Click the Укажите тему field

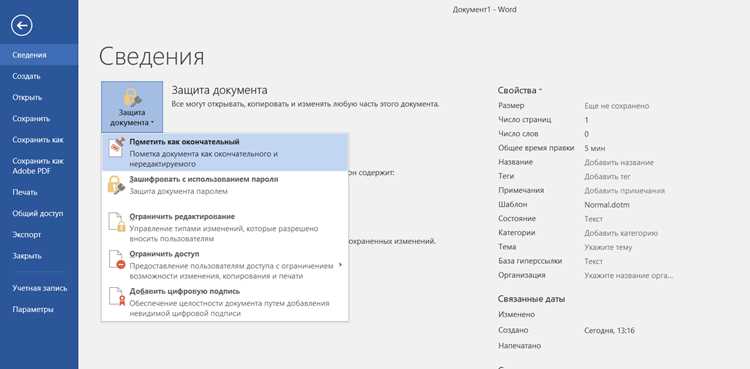click(608, 247)
